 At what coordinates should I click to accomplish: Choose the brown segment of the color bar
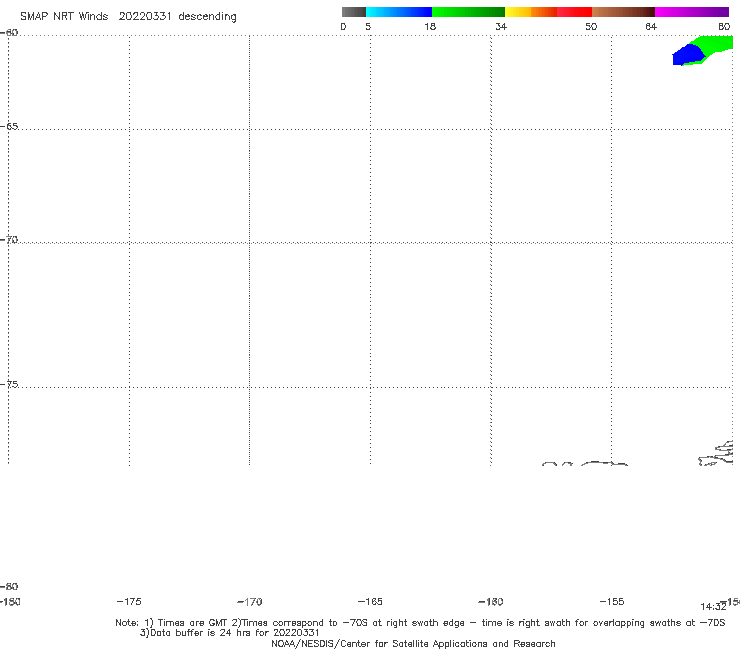coord(623,12)
